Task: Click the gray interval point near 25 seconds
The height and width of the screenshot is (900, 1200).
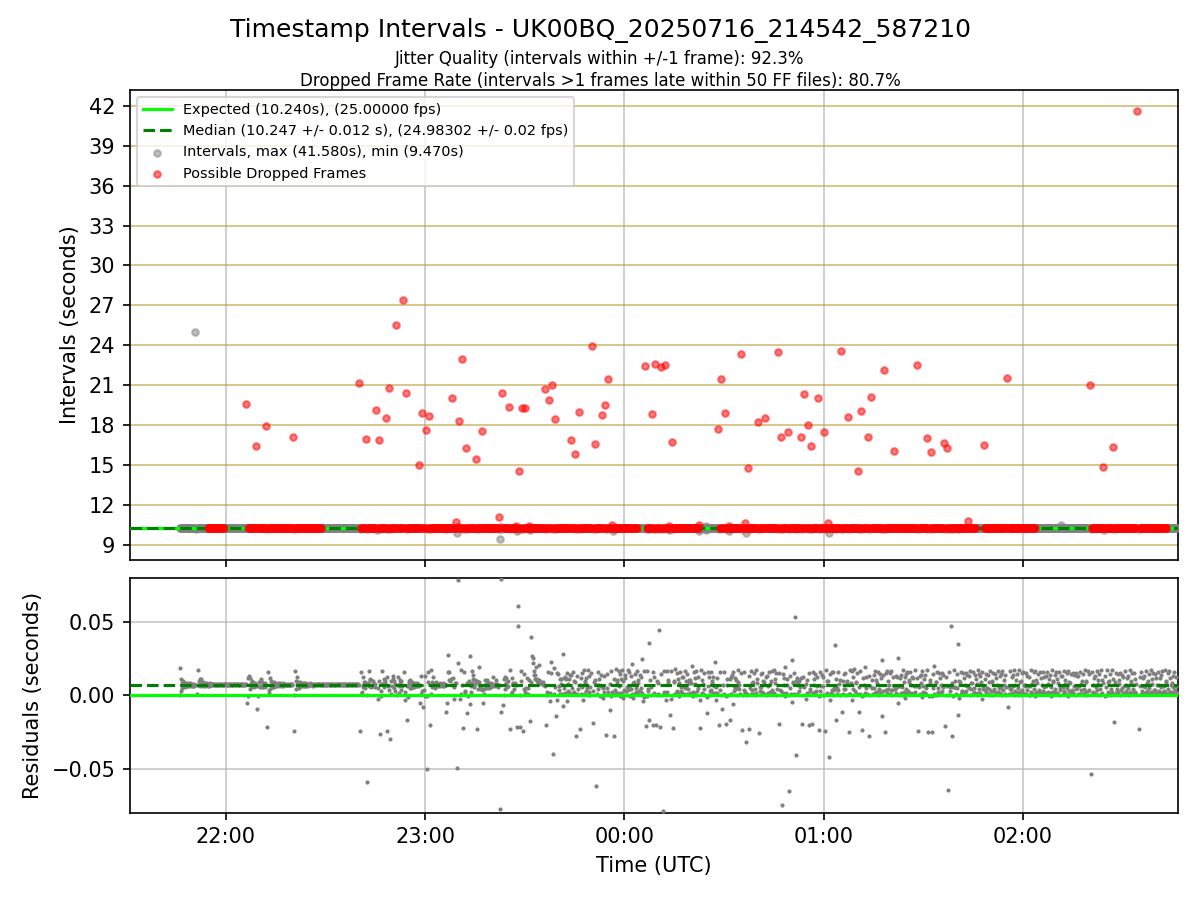Action: (195, 332)
